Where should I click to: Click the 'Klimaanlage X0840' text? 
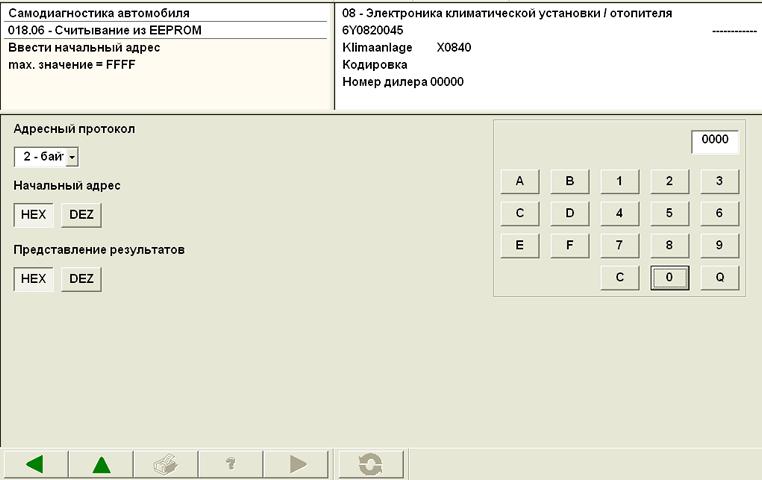[407, 48]
